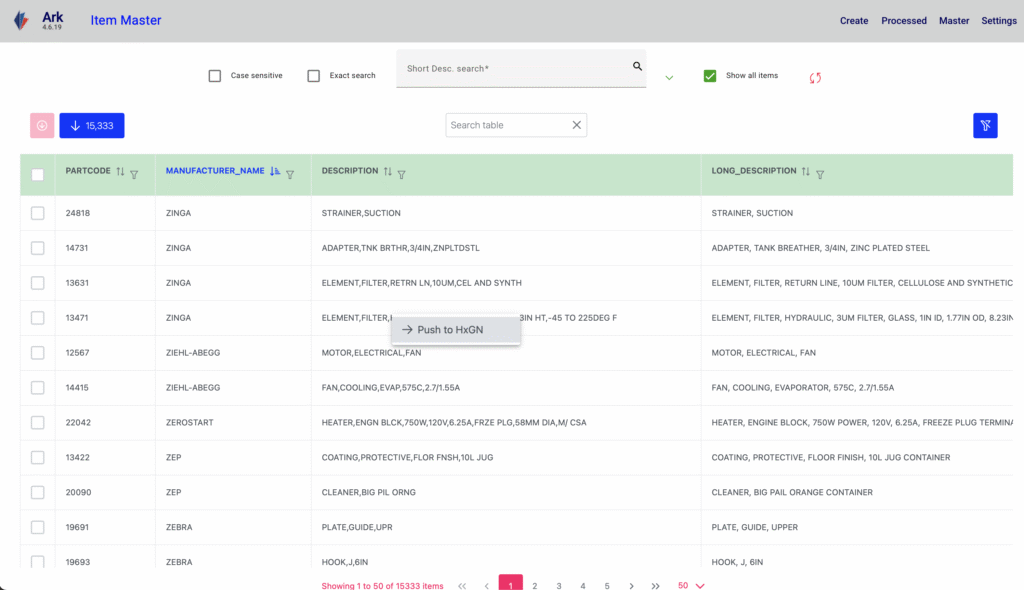Uncheck the Show all items checkbox
The height and width of the screenshot is (590, 1024).
click(710, 76)
